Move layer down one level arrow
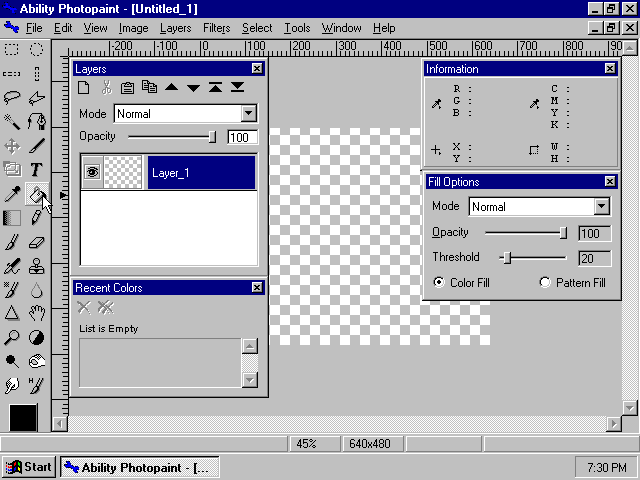 (193, 87)
